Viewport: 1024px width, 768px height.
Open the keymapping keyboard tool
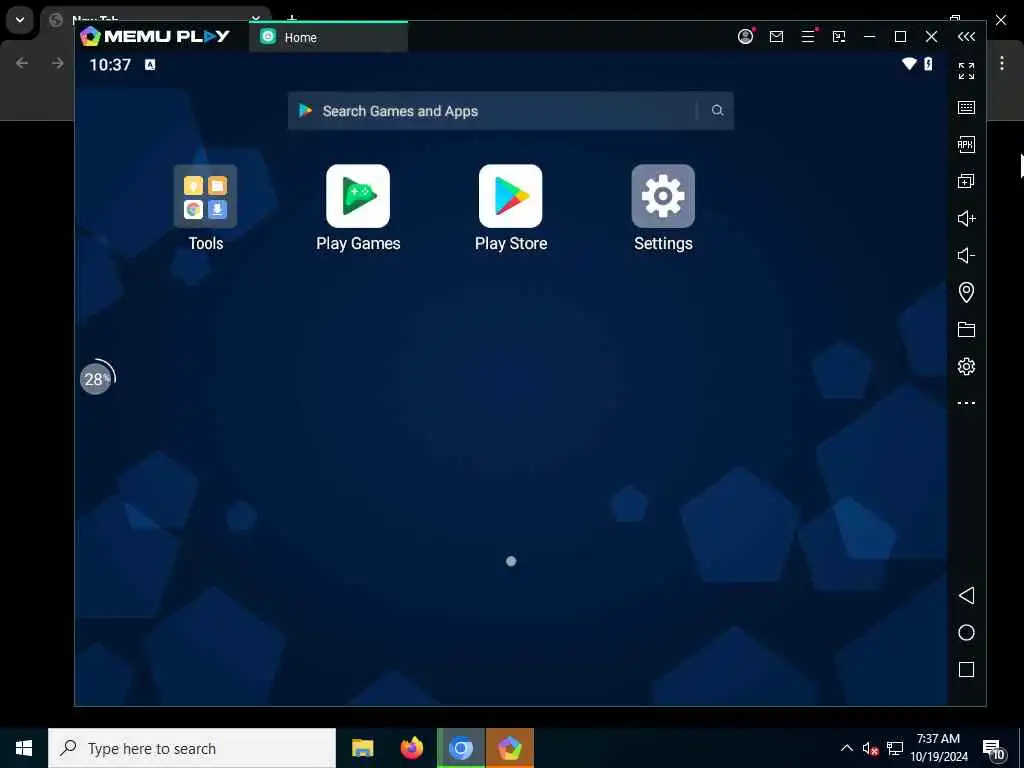tap(967, 107)
